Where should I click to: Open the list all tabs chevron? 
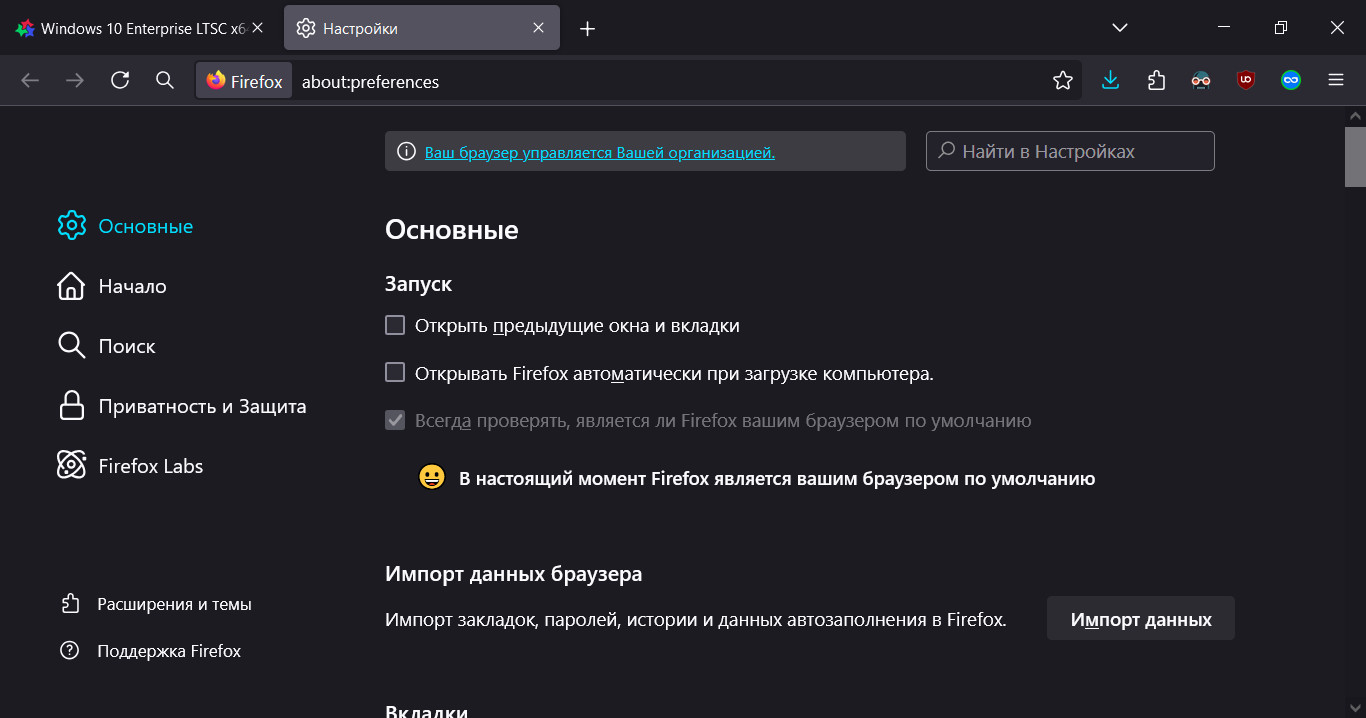coord(1120,28)
